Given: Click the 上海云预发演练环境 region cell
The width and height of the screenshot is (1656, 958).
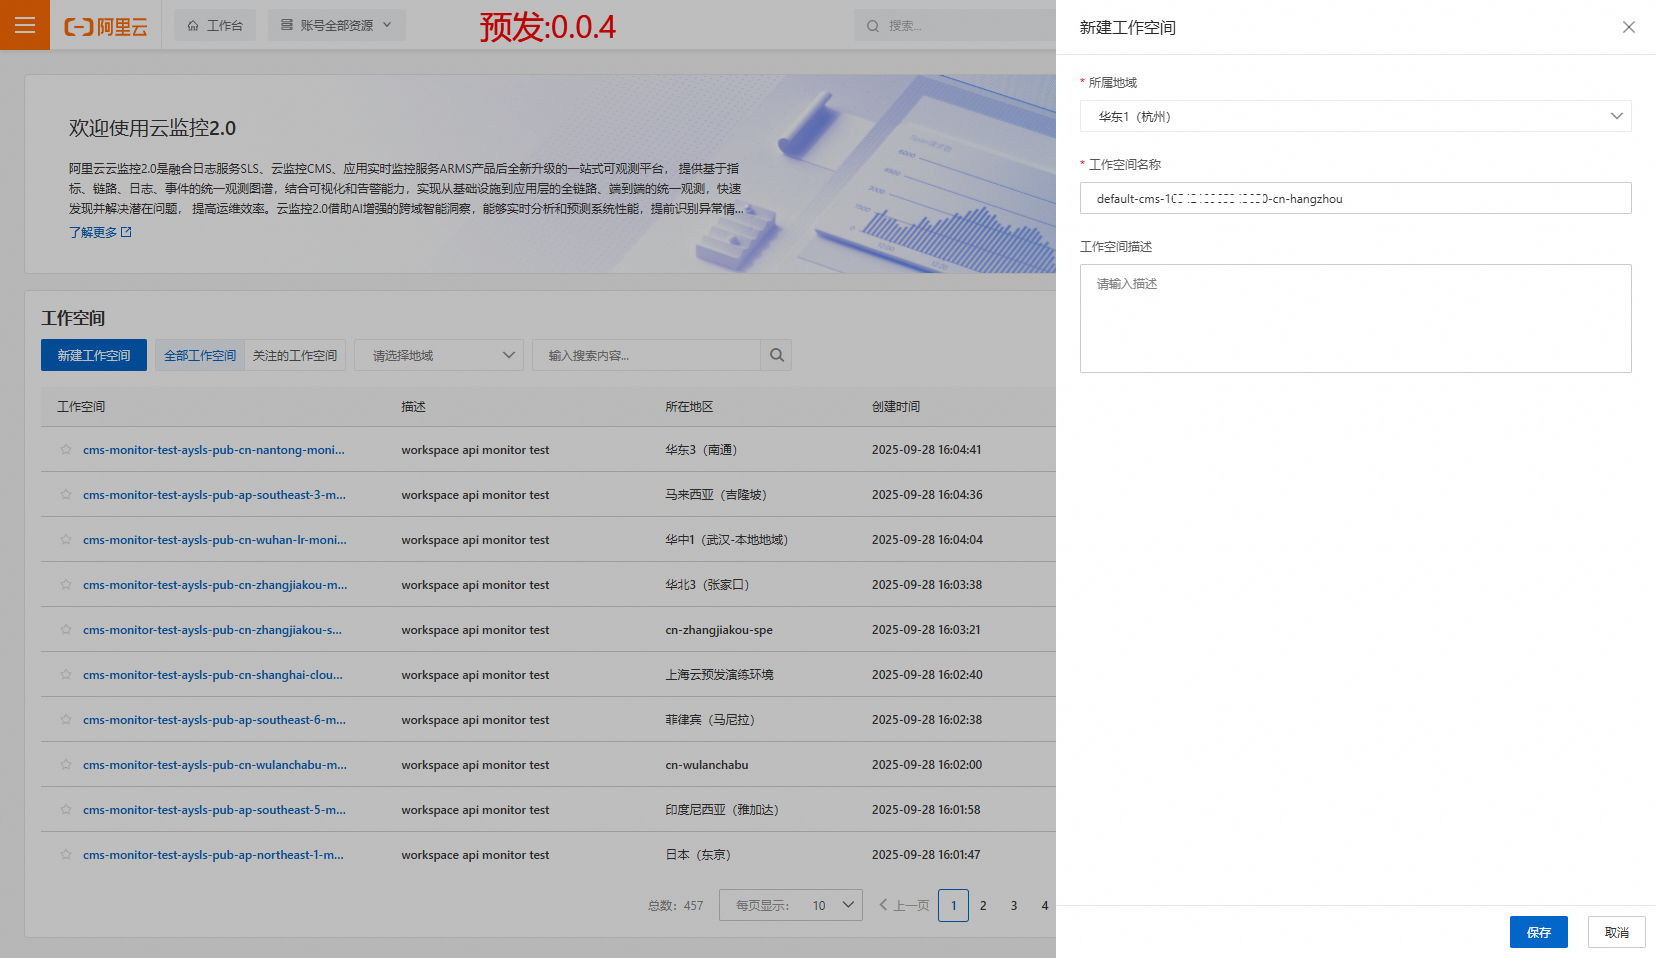Looking at the screenshot, I should pyautogui.click(x=720, y=675).
